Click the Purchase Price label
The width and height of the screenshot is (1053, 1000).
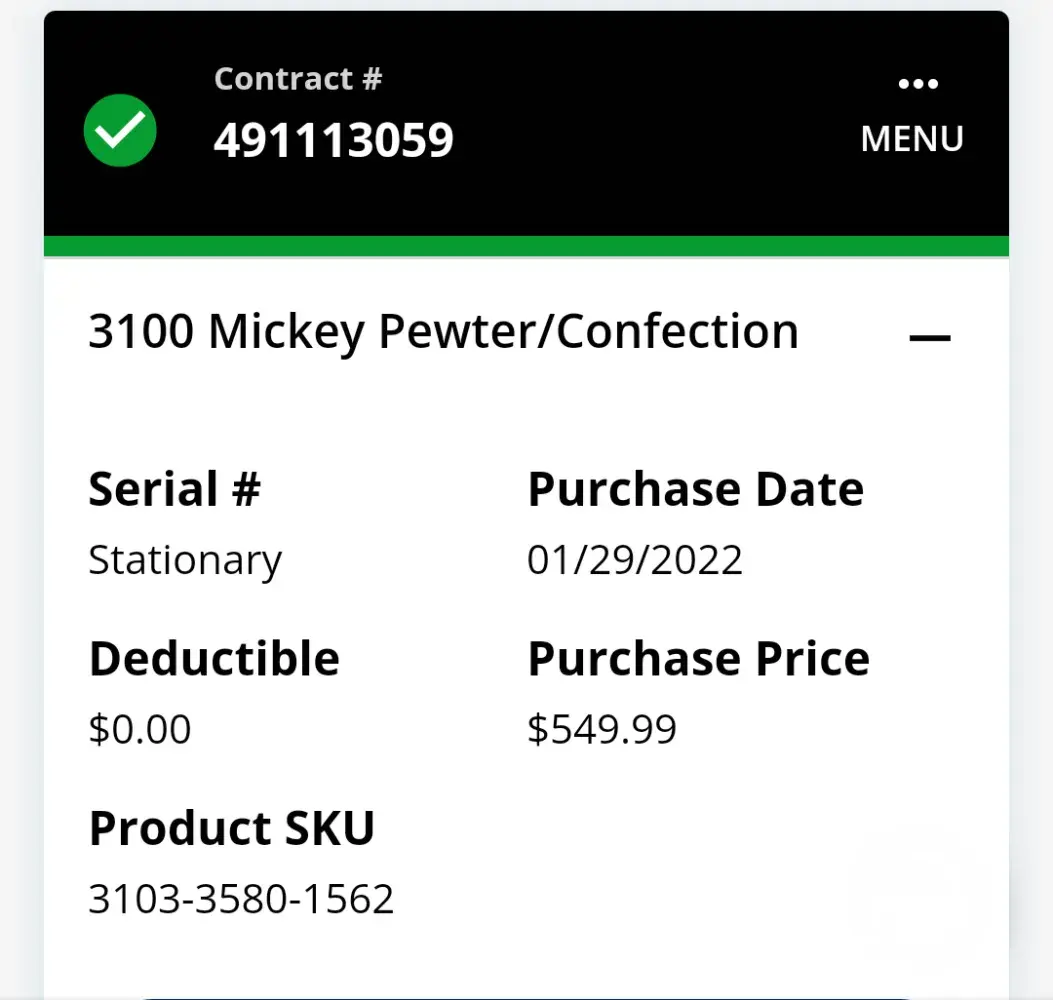point(698,659)
